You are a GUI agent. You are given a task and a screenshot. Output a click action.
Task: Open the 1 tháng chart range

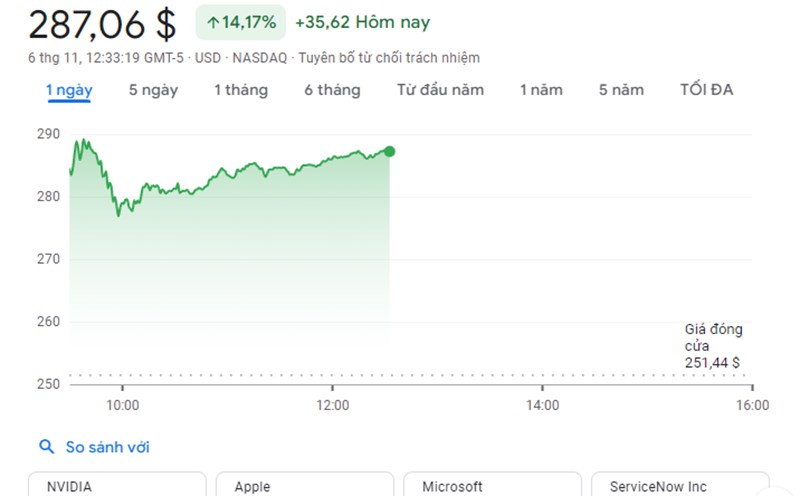pyautogui.click(x=241, y=90)
